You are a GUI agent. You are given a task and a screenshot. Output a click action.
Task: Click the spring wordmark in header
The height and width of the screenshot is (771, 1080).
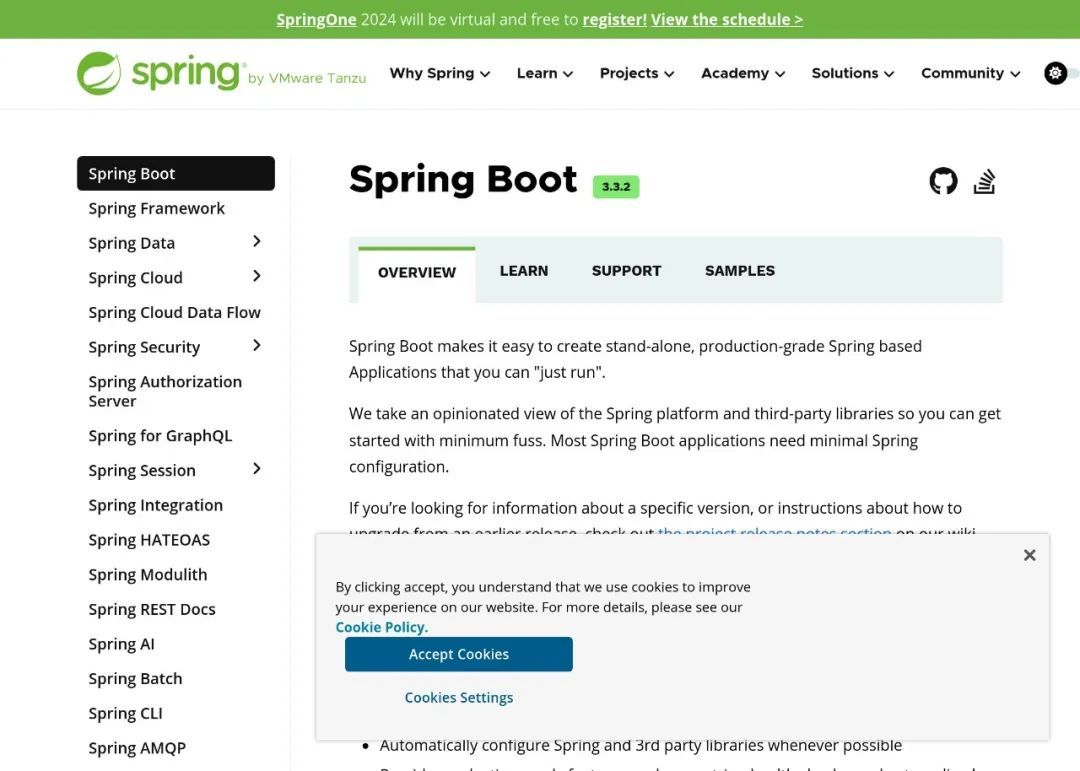click(x=187, y=73)
